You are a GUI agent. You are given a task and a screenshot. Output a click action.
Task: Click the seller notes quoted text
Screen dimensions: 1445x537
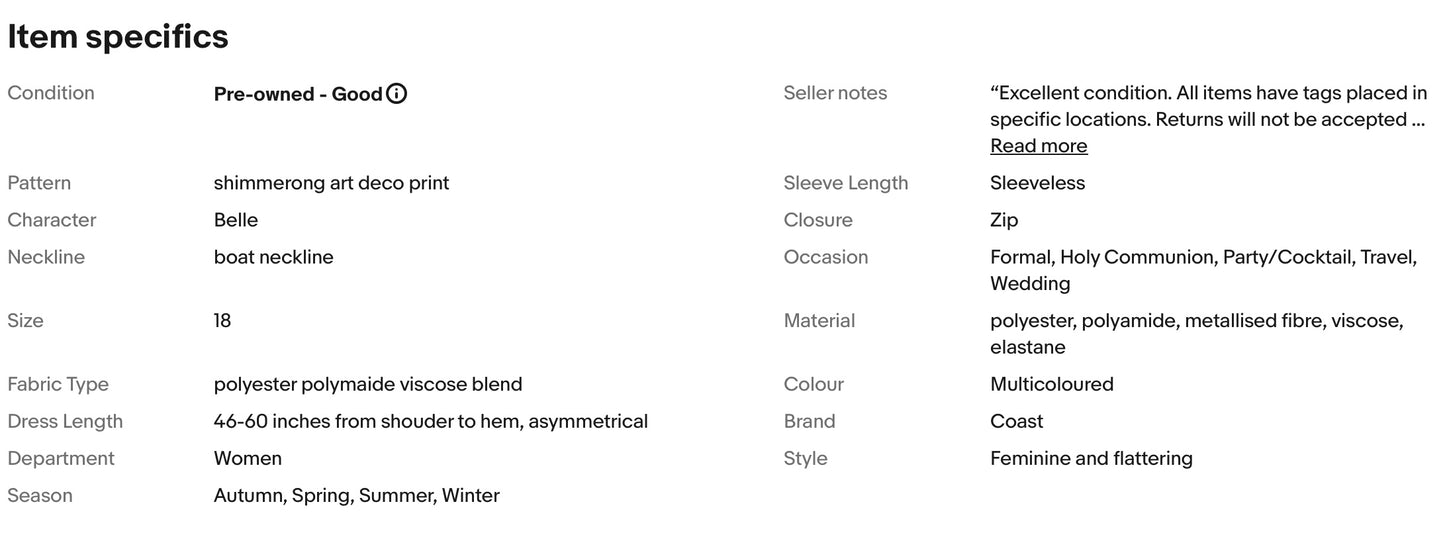coord(1208,106)
